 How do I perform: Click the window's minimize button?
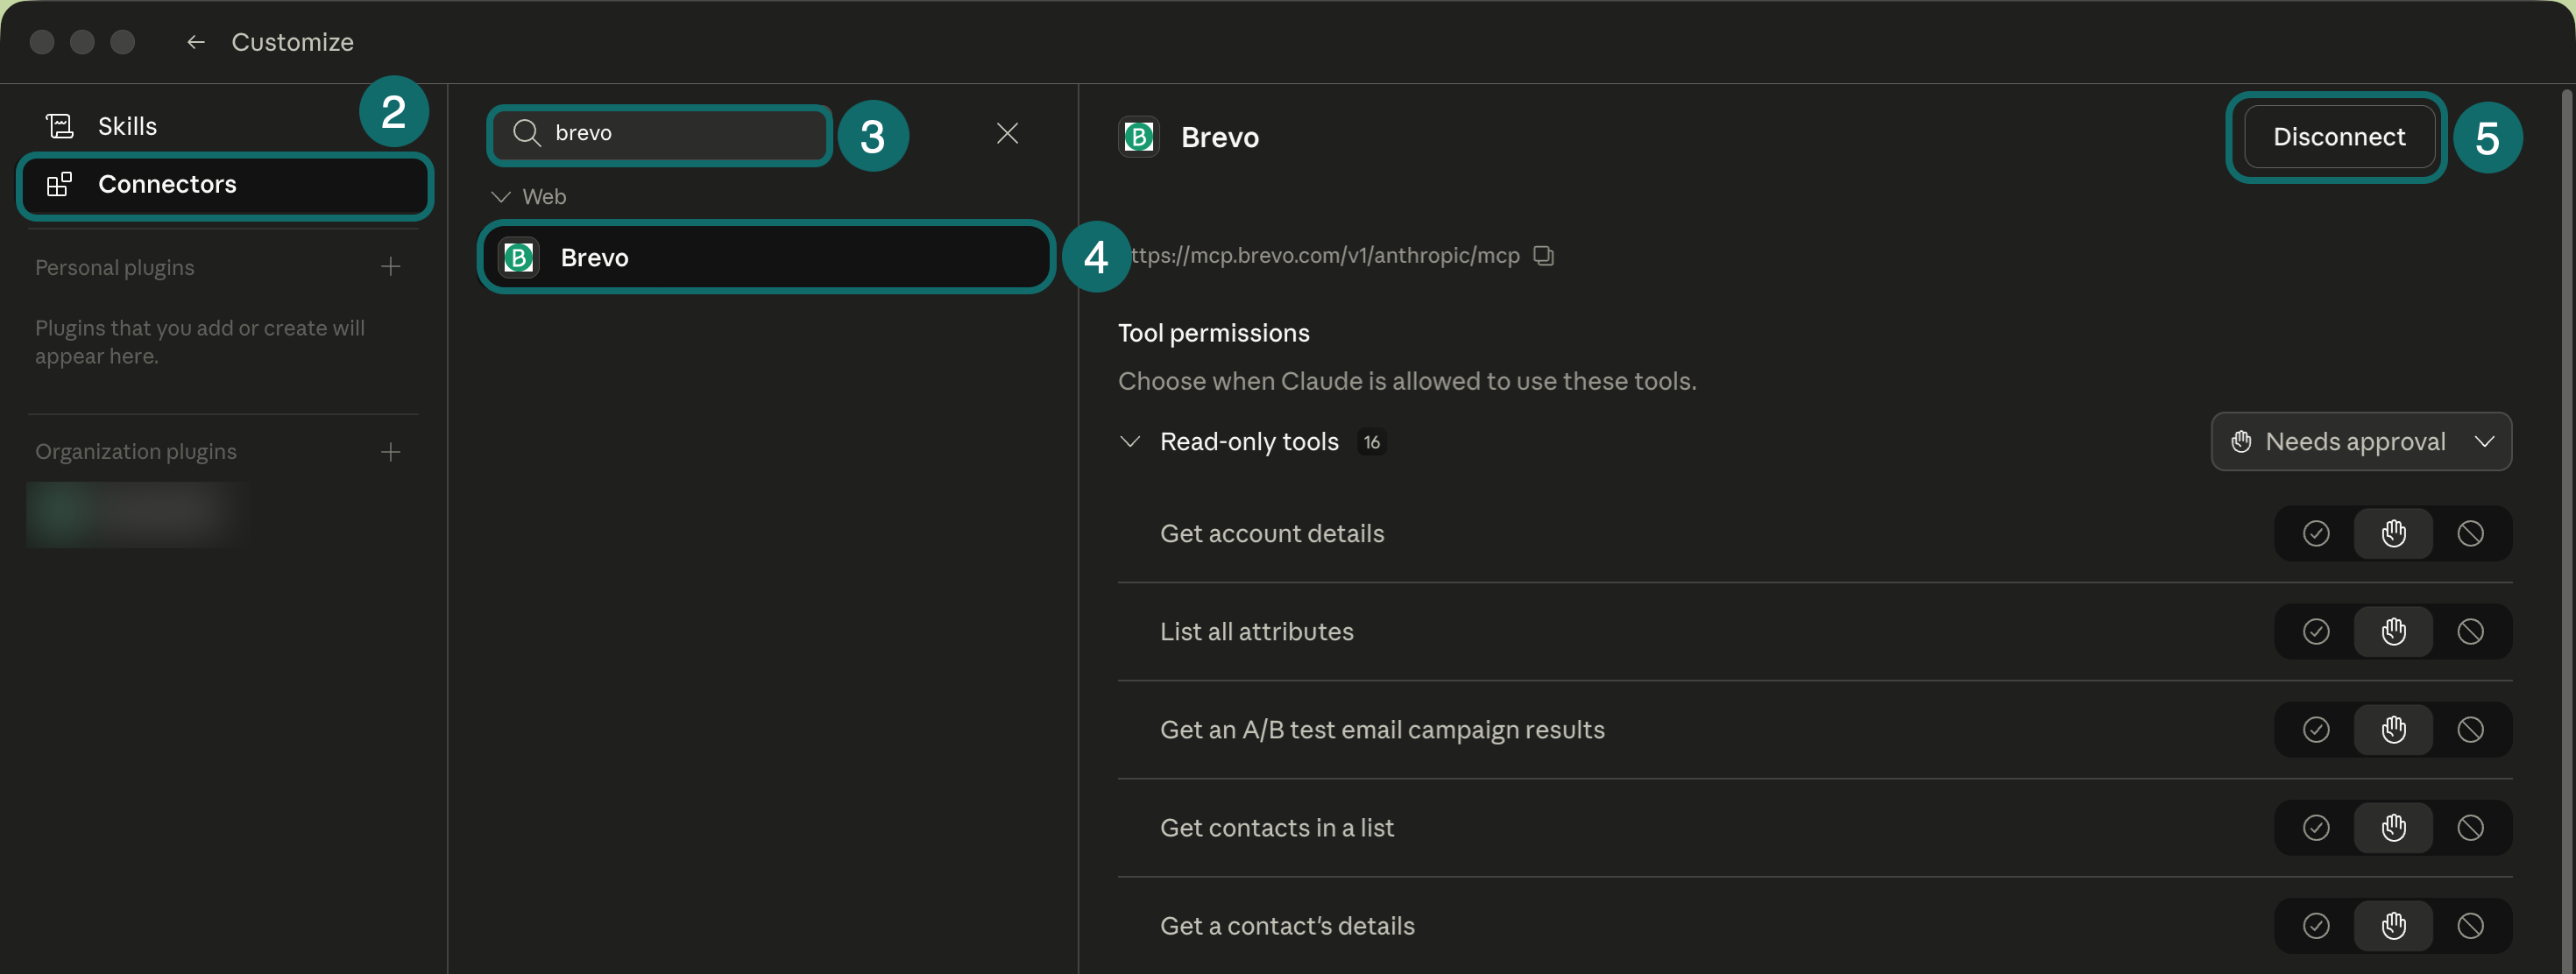pyautogui.click(x=82, y=42)
